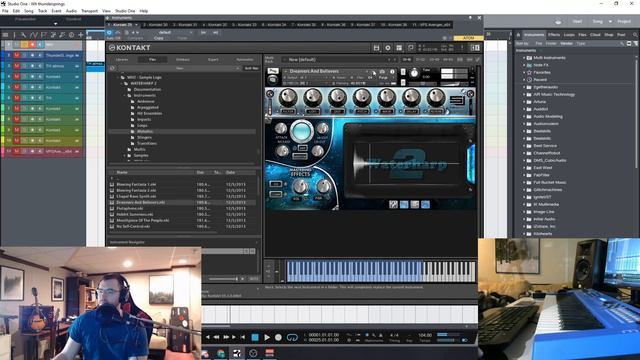
Task: Open Kontakt options gear icon
Action: pos(388,48)
